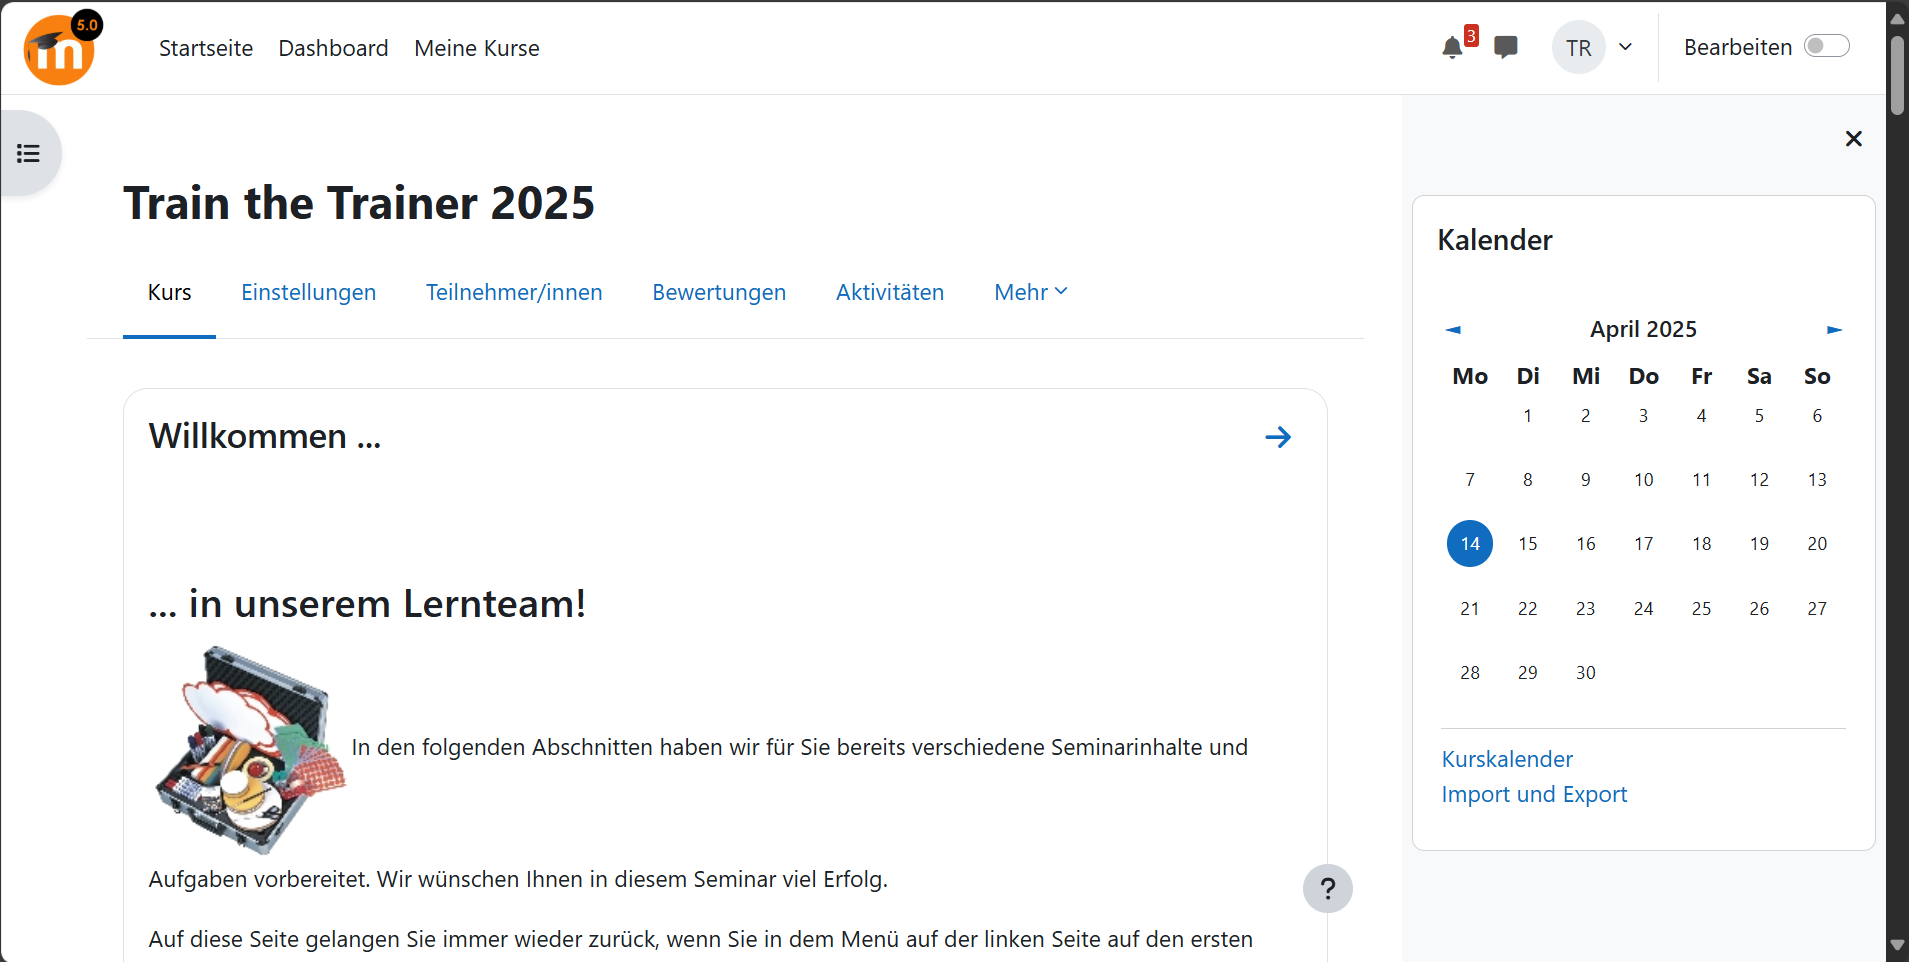Select day 21 in calendar
Image resolution: width=1909 pixels, height=962 pixels.
coord(1469,609)
